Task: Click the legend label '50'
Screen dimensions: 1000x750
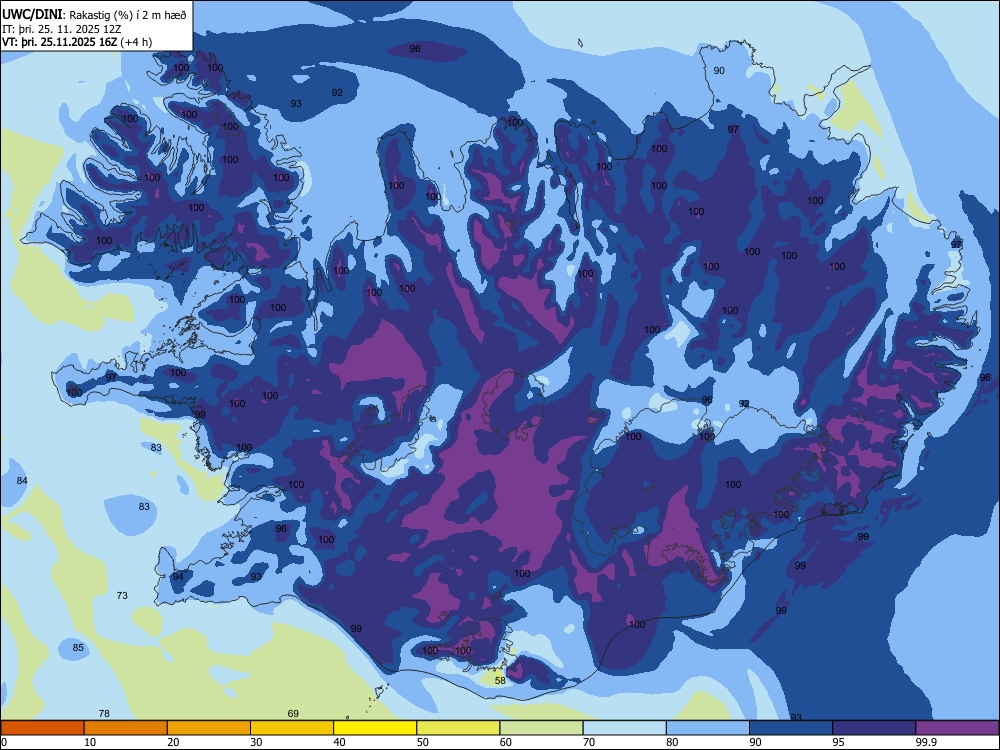Action: [x=422, y=742]
